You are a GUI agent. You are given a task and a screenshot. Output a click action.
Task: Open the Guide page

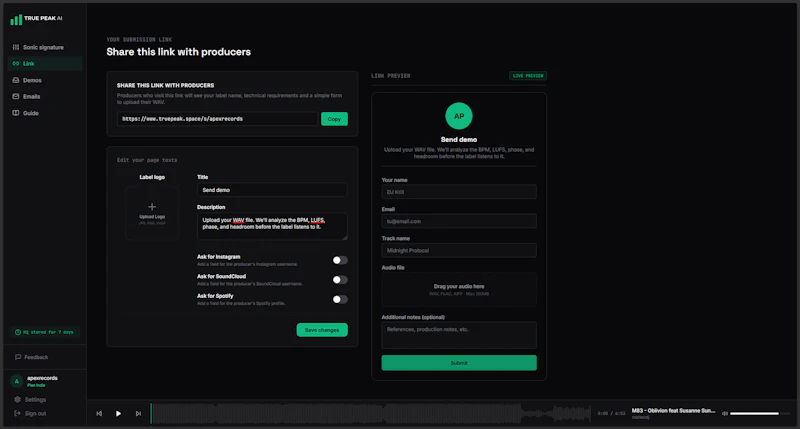click(x=45, y=113)
